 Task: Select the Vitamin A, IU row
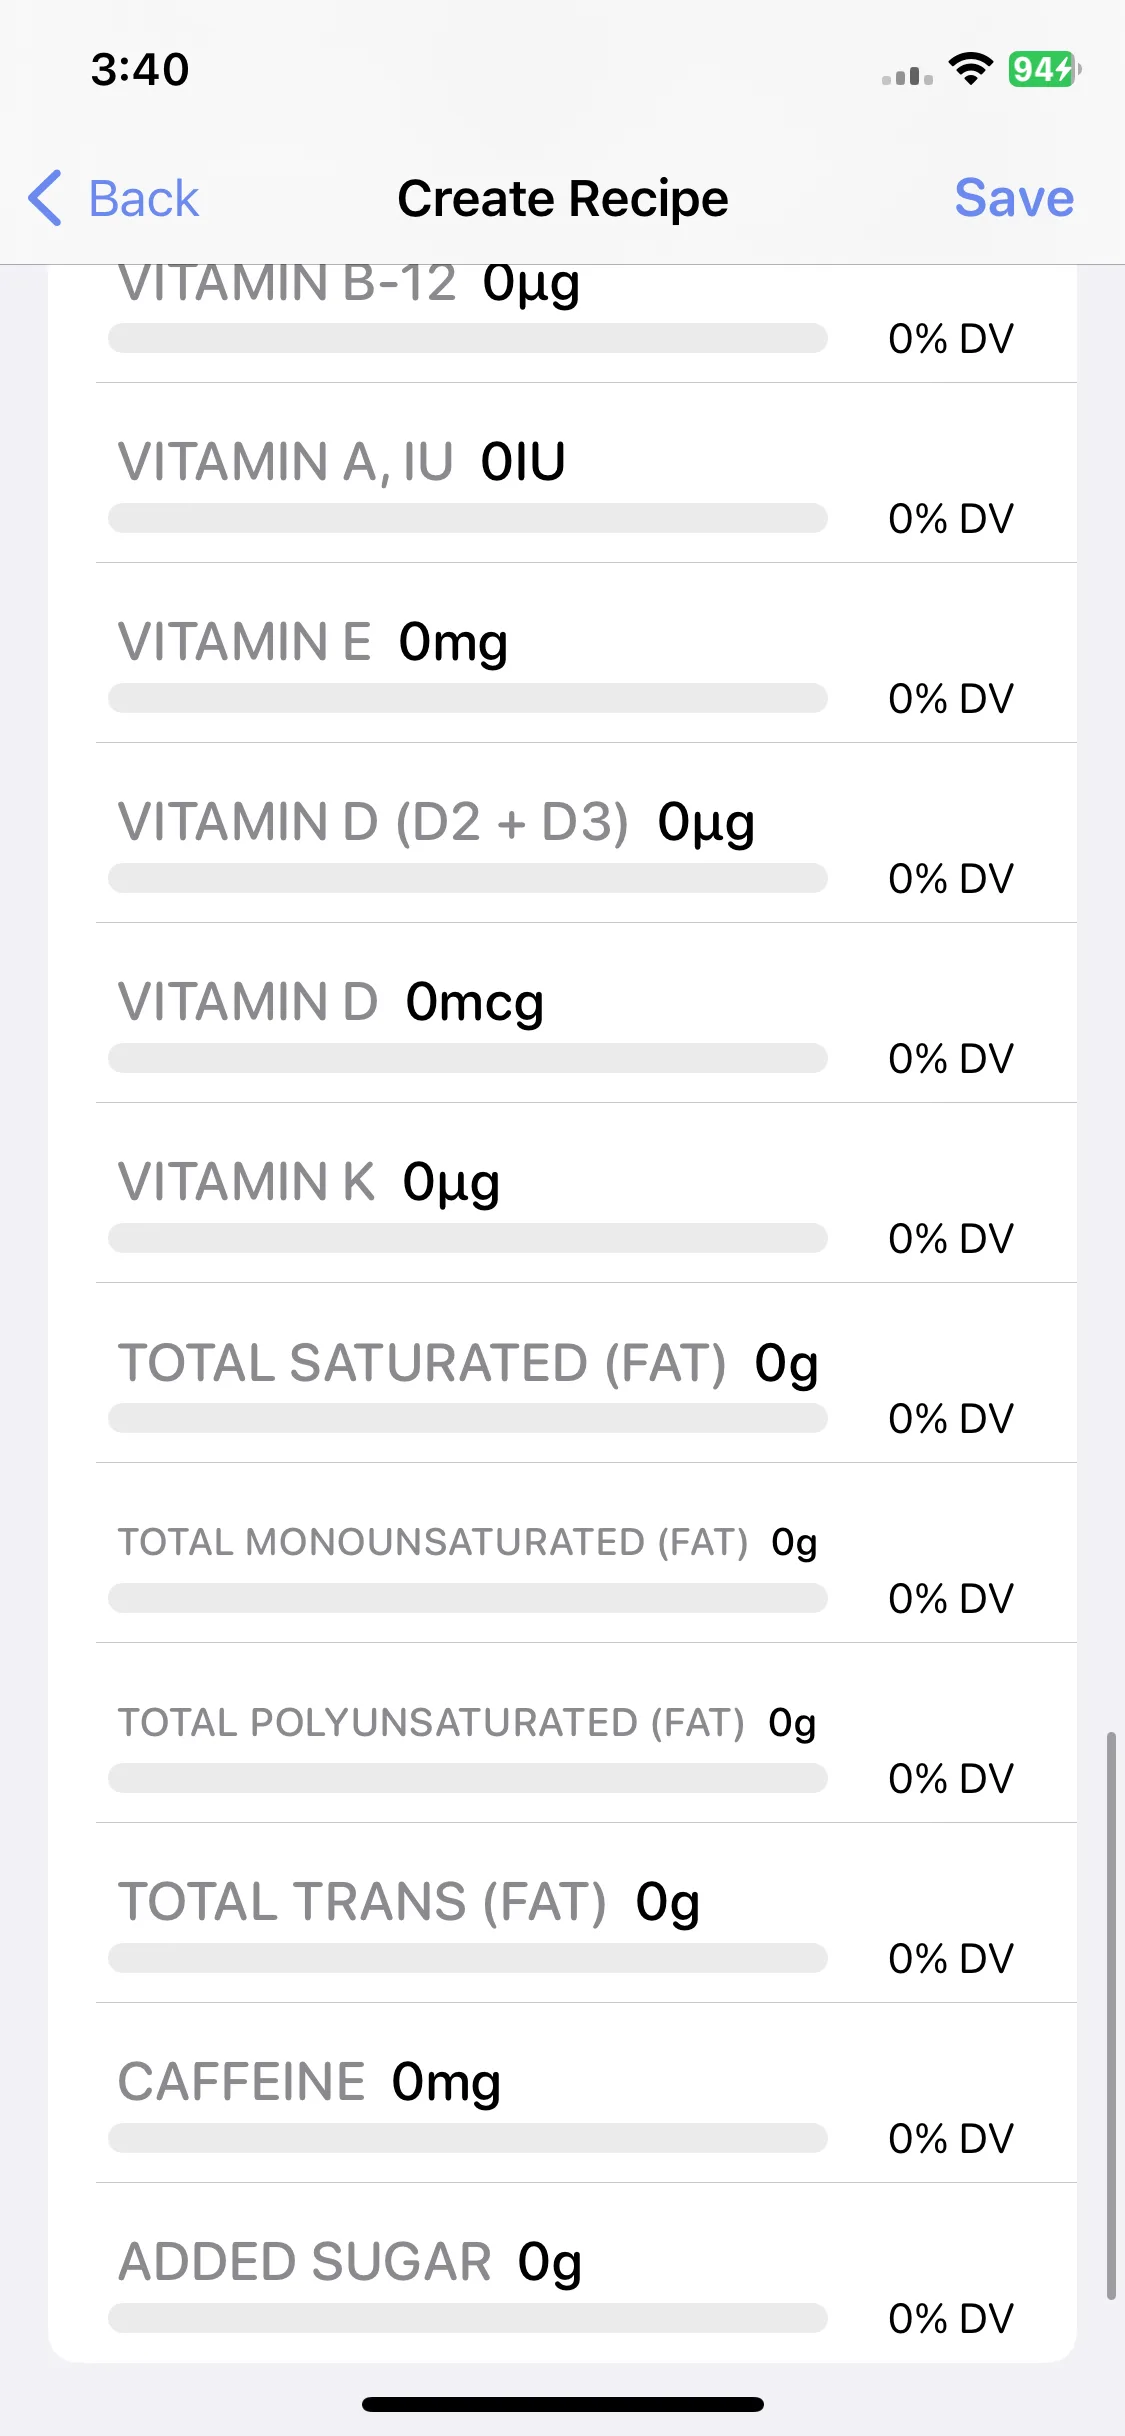(586, 473)
